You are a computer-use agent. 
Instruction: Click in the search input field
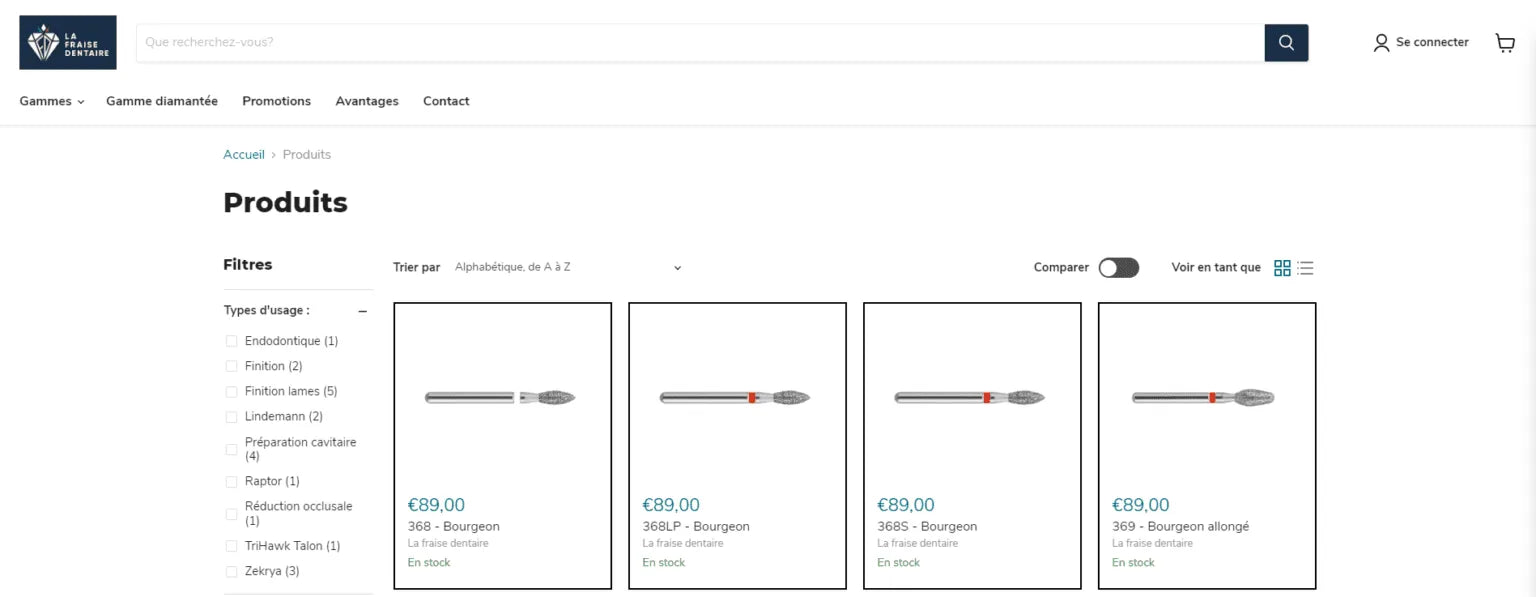tap(700, 42)
